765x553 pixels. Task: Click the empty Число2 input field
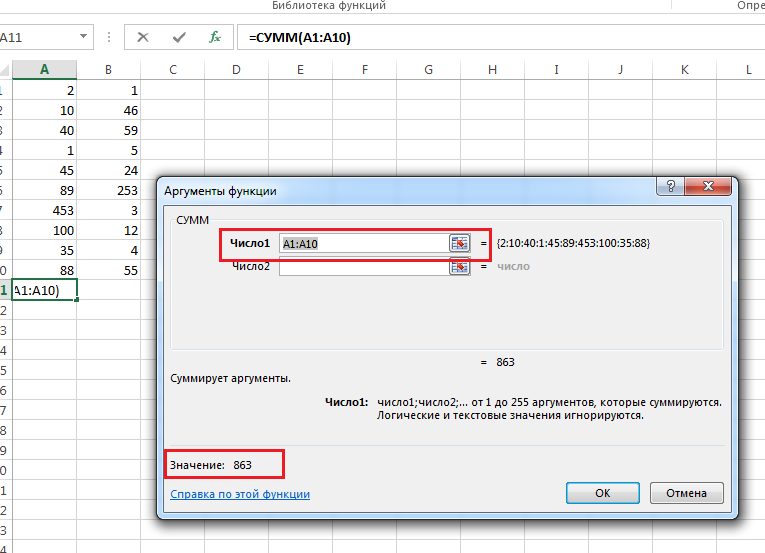click(363, 266)
